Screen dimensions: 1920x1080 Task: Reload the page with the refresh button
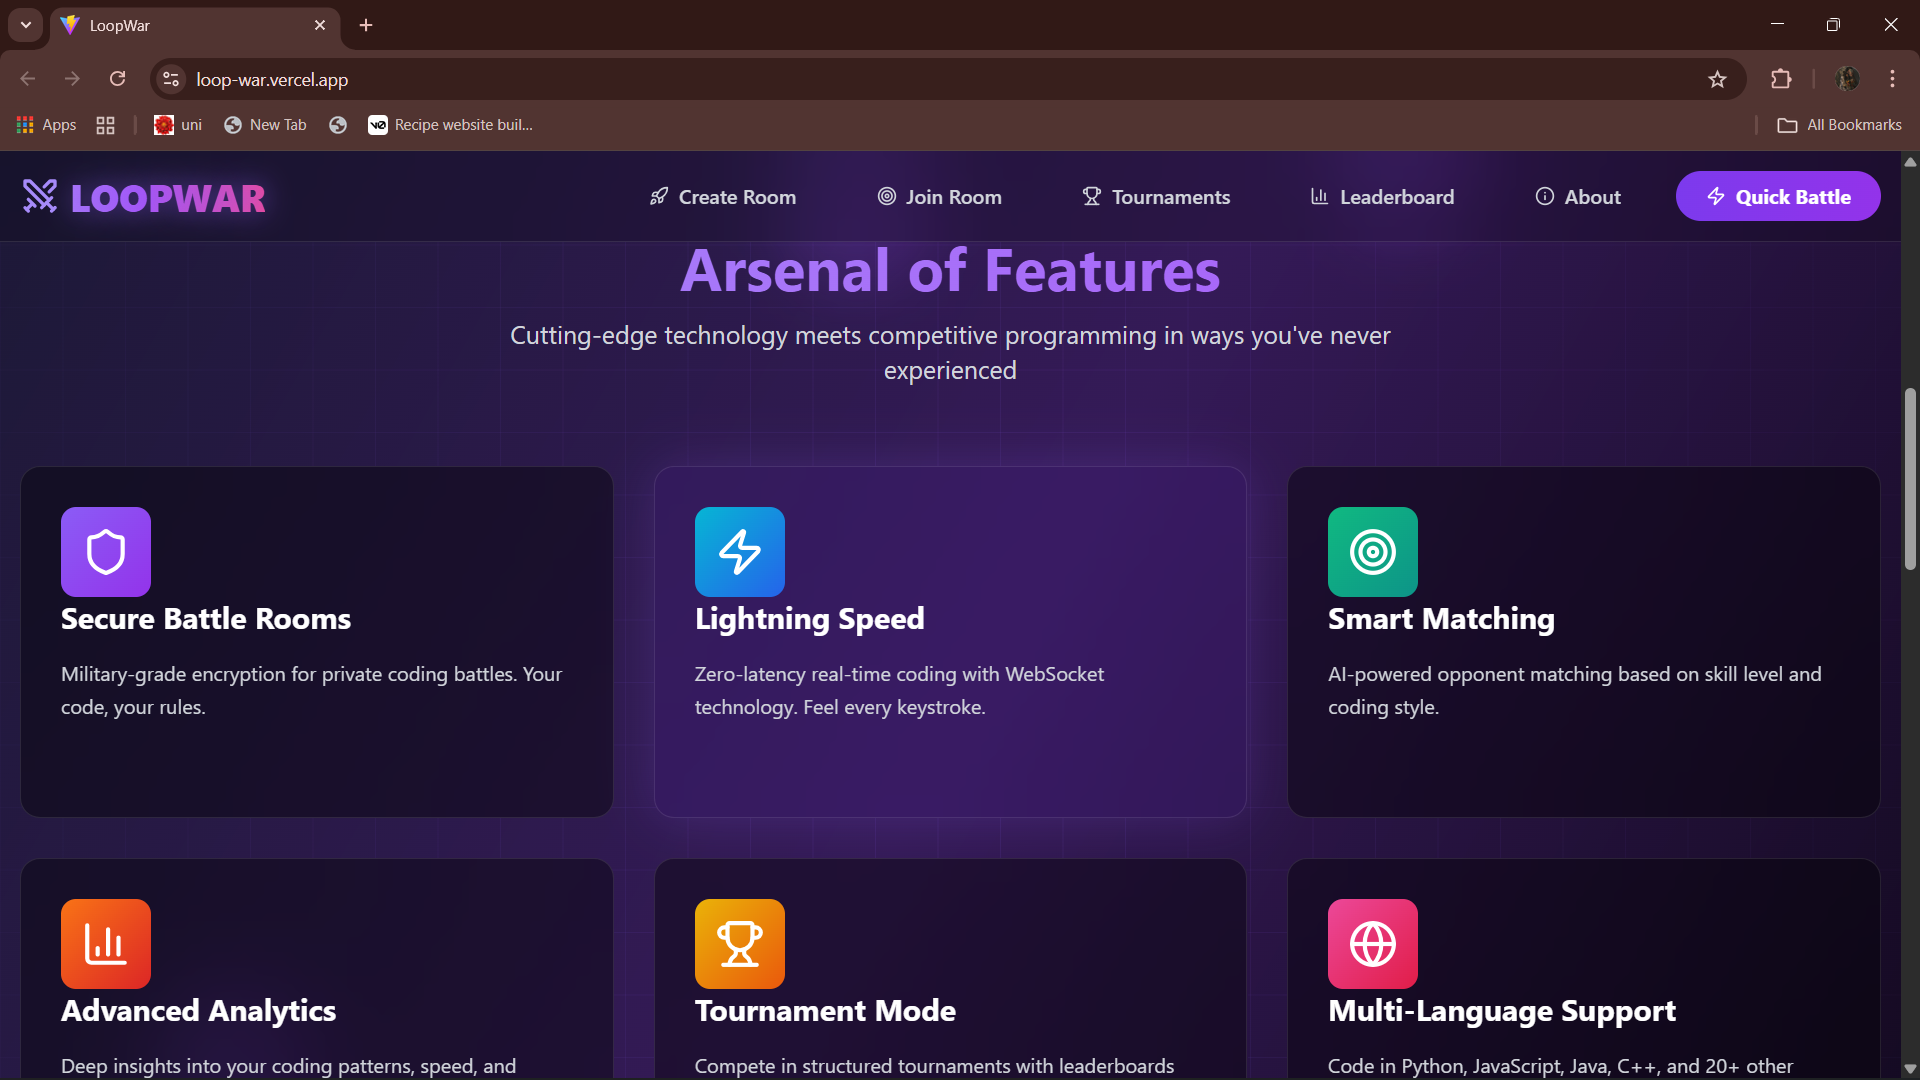point(118,80)
